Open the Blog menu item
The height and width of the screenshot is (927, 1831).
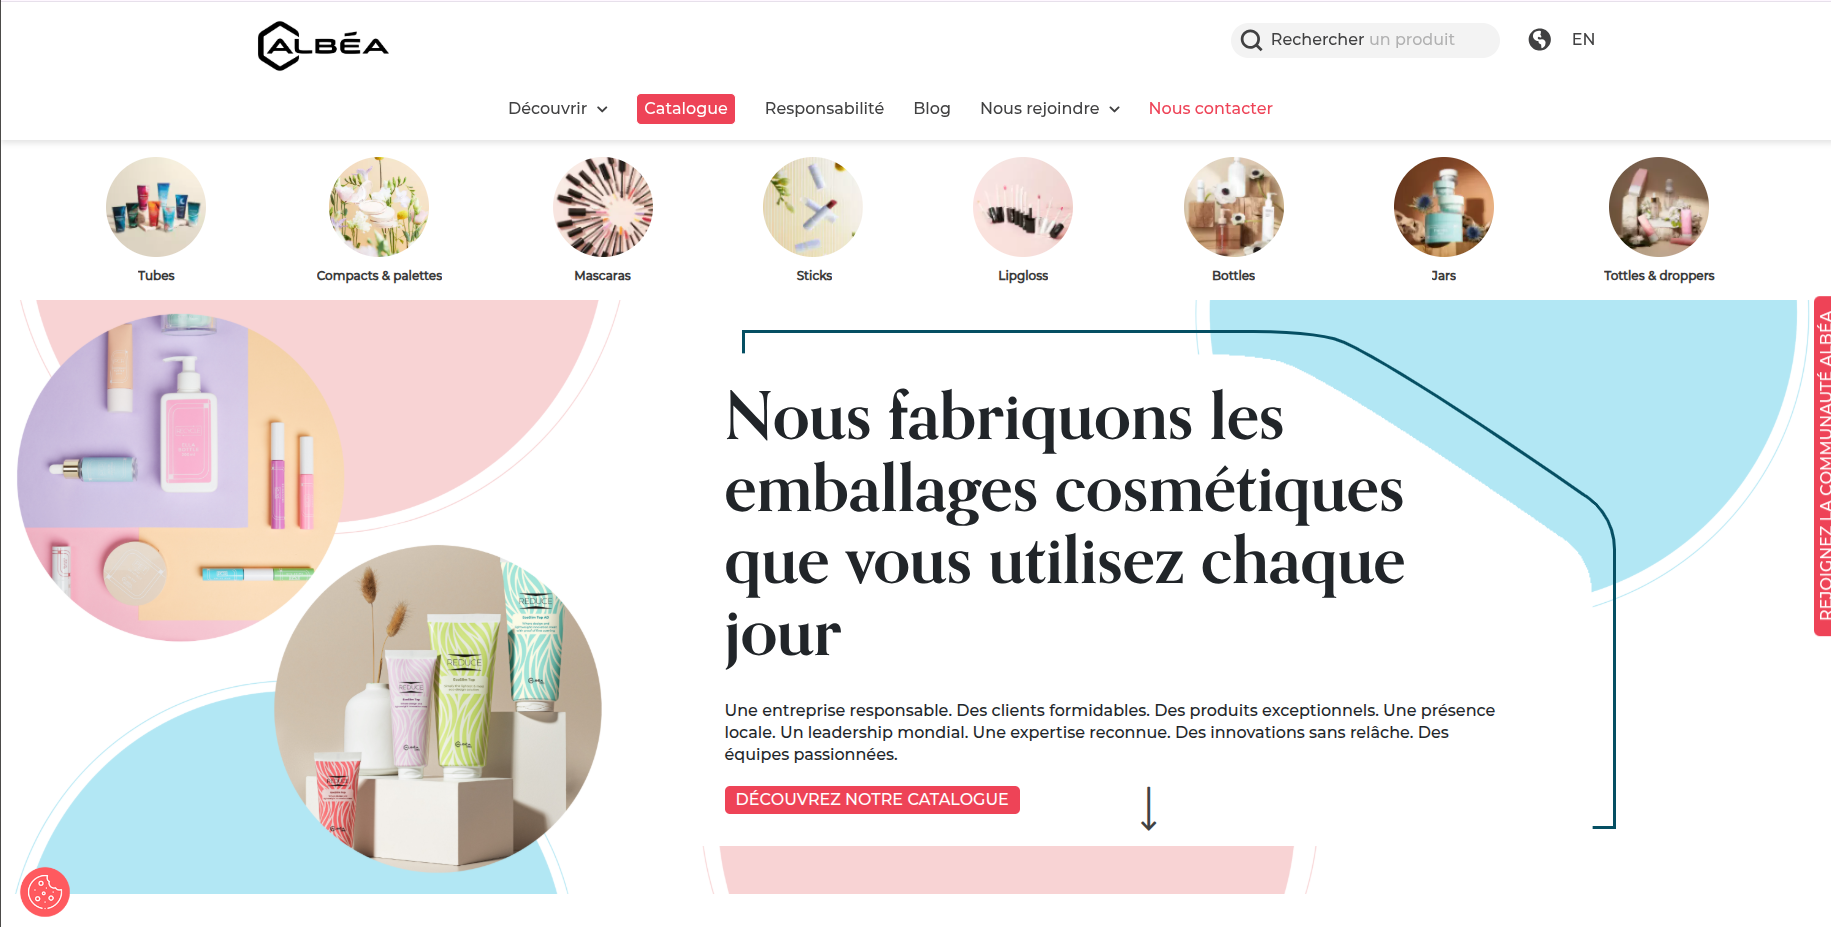(x=932, y=108)
